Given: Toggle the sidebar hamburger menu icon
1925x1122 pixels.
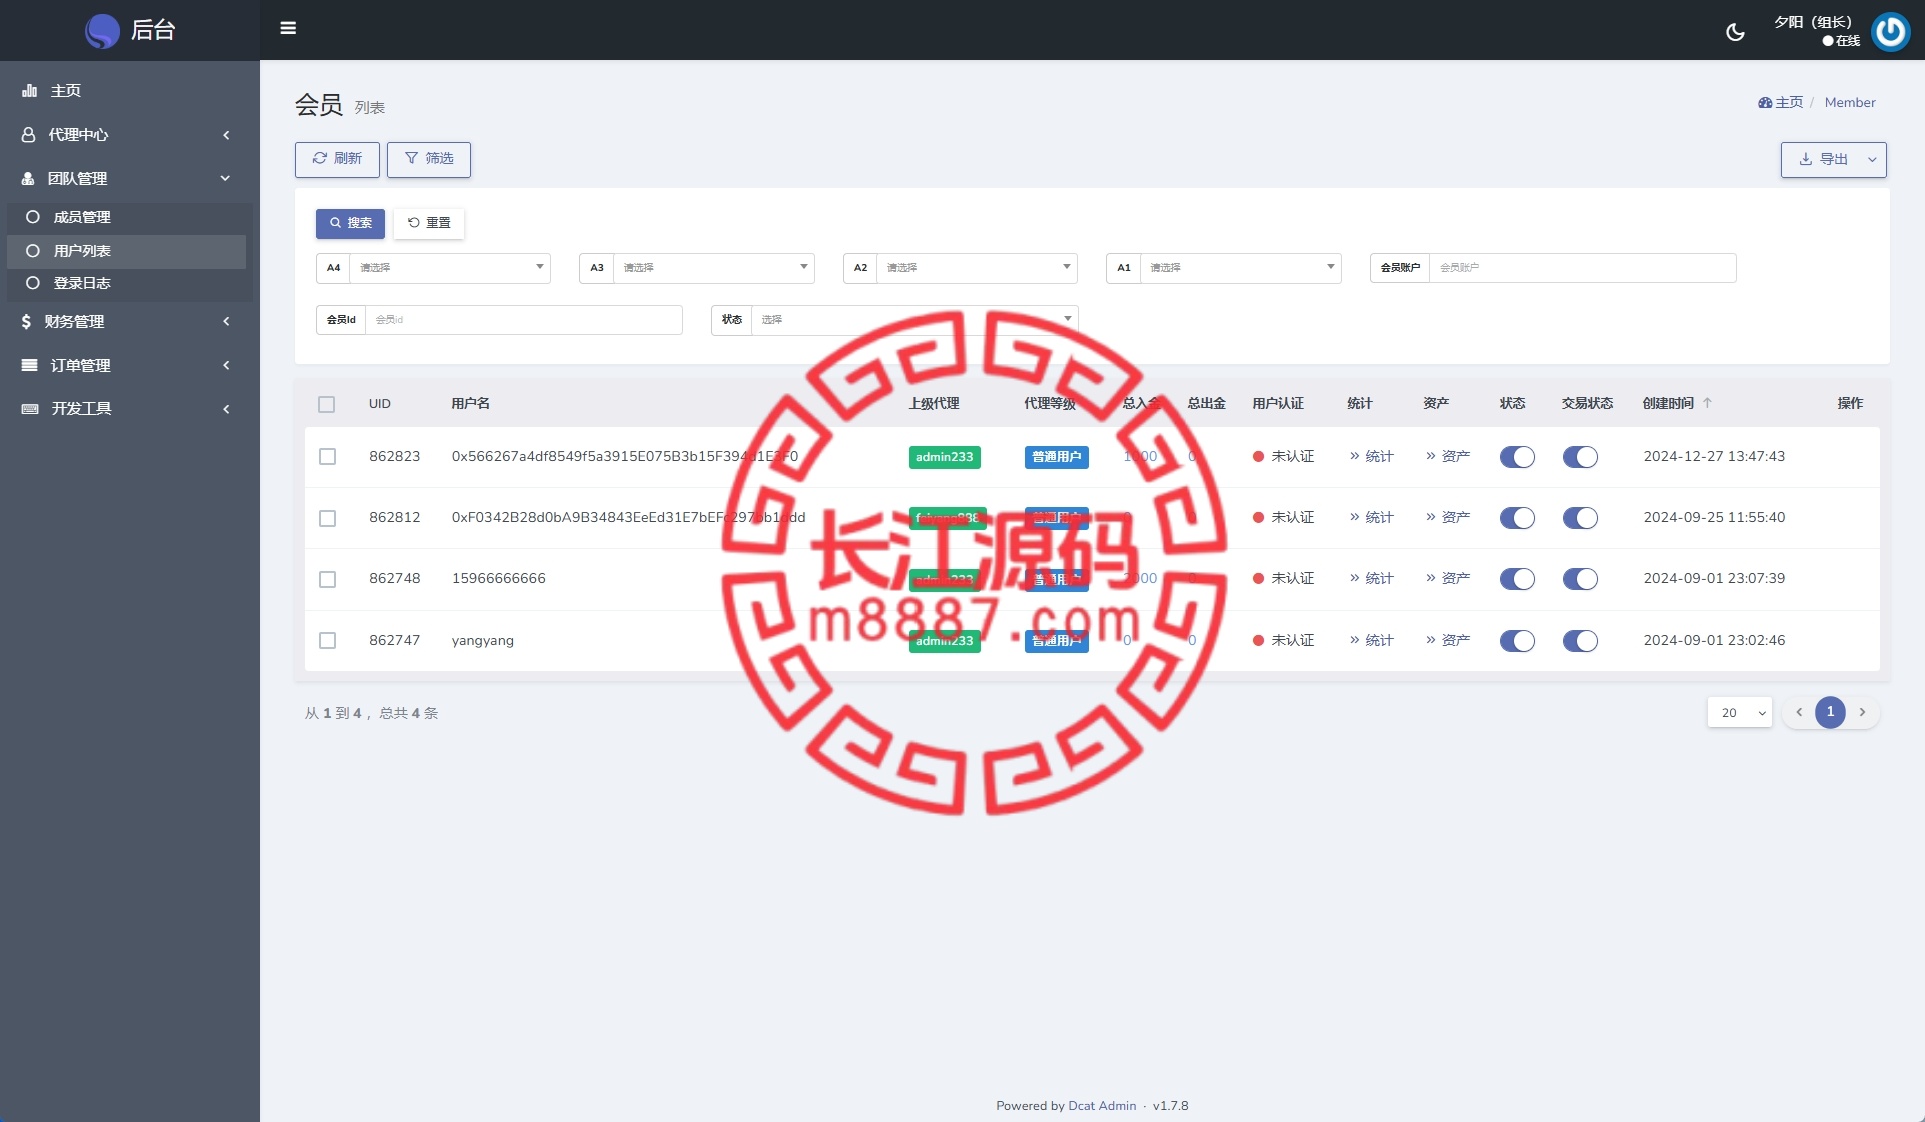Looking at the screenshot, I should click(x=288, y=28).
